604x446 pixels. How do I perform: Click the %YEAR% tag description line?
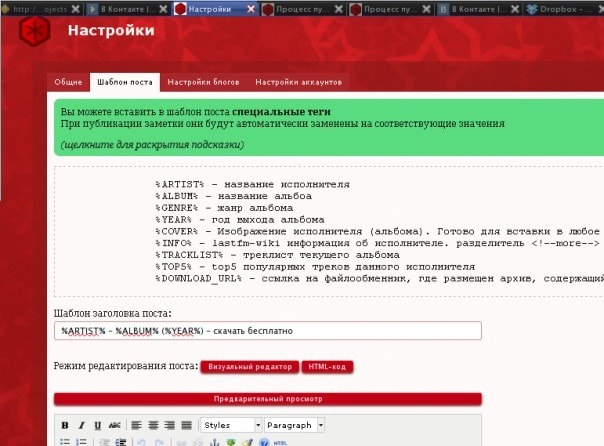[x=240, y=220]
